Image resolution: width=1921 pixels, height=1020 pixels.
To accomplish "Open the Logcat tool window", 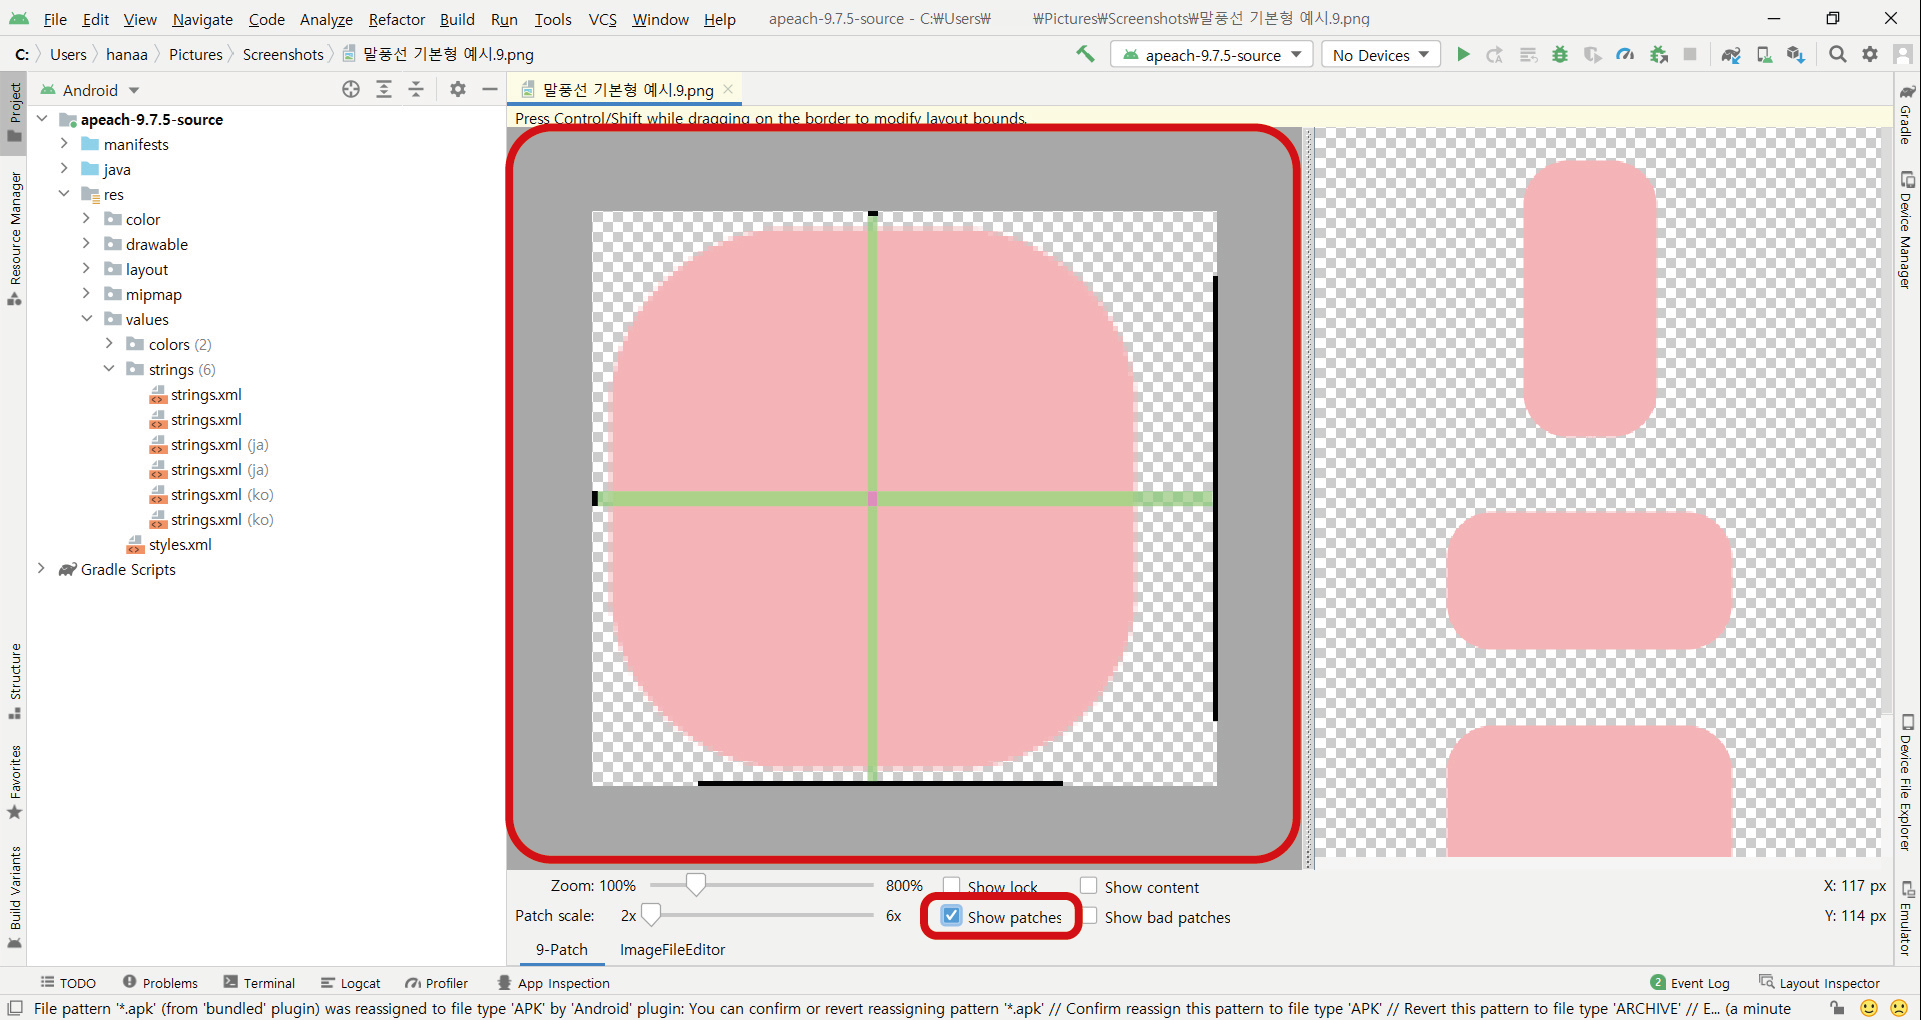I will (x=350, y=983).
